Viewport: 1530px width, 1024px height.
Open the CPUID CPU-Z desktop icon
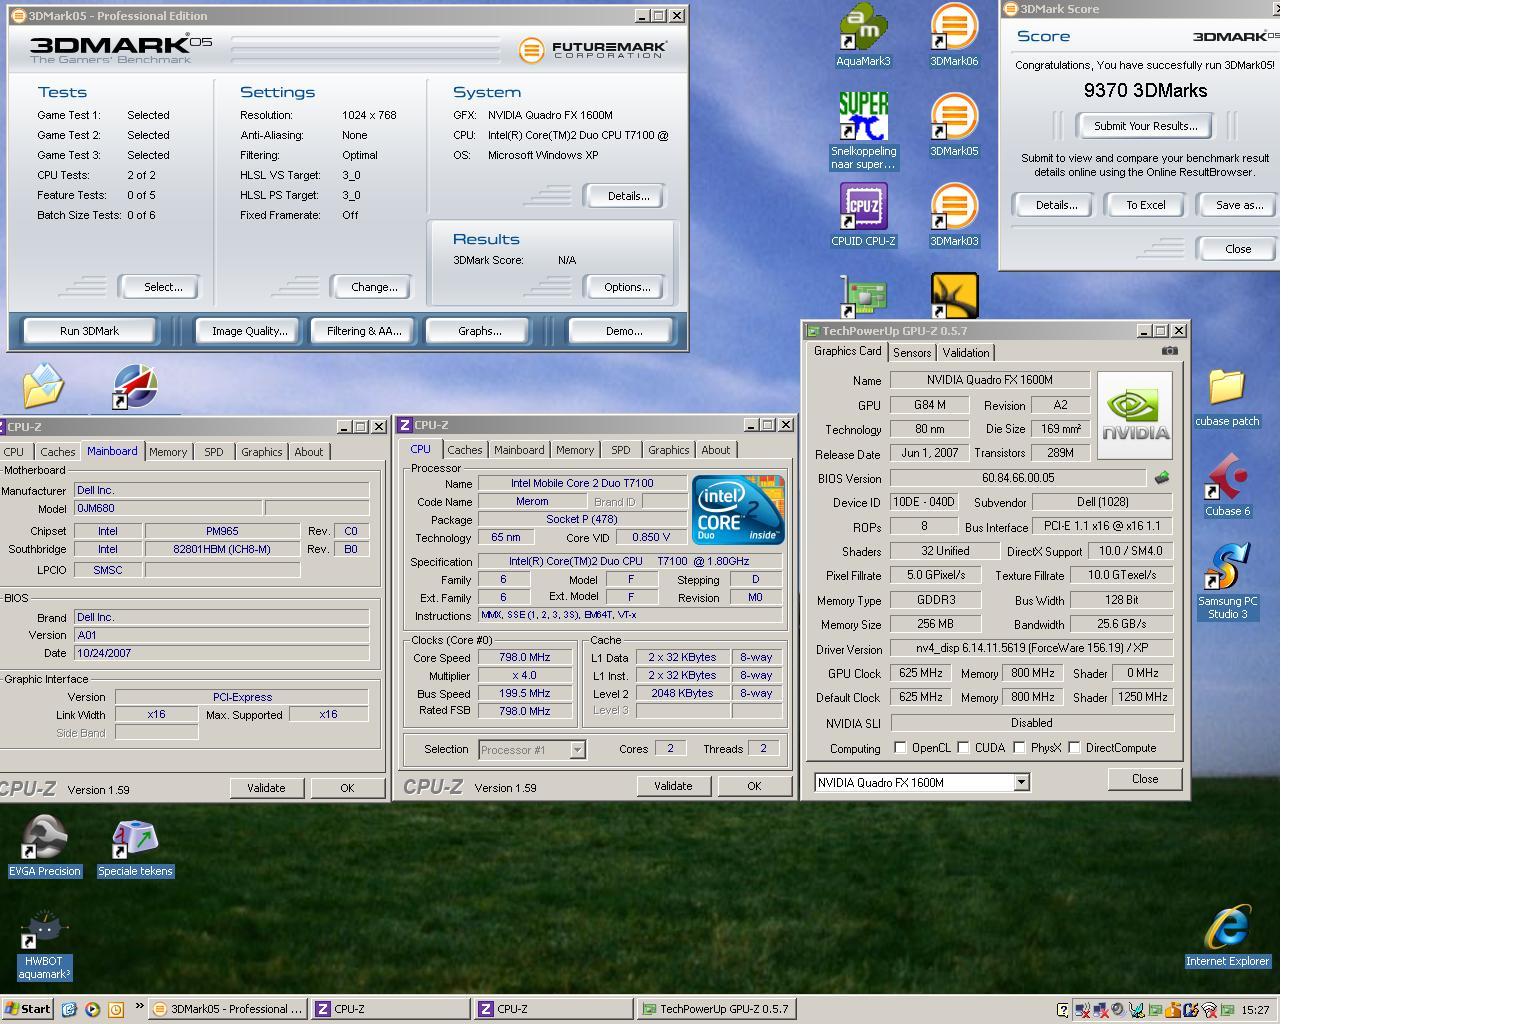coord(863,215)
